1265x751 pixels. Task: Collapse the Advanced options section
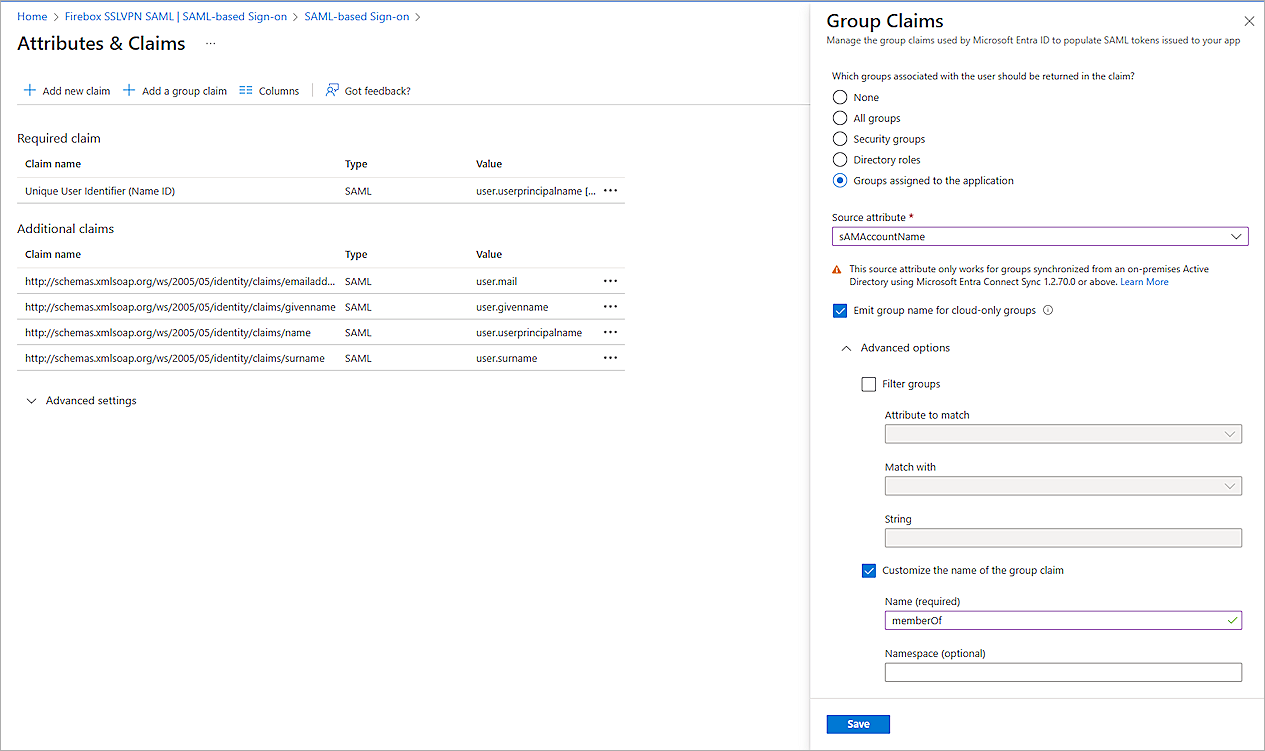[847, 348]
